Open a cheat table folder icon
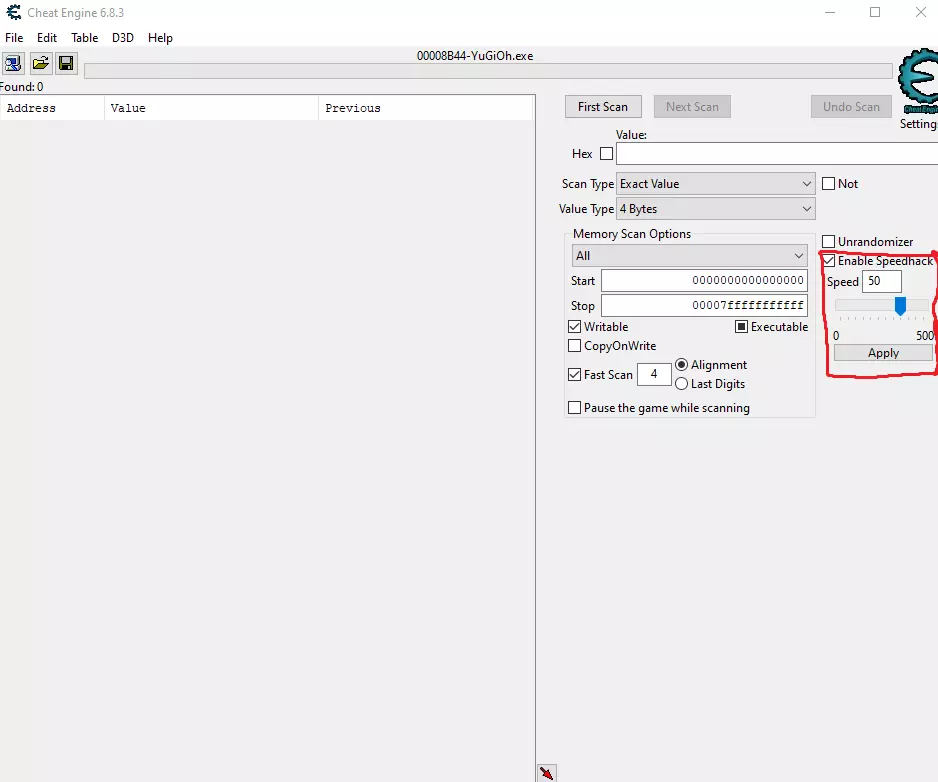This screenshot has height=782, width=938. (40, 63)
